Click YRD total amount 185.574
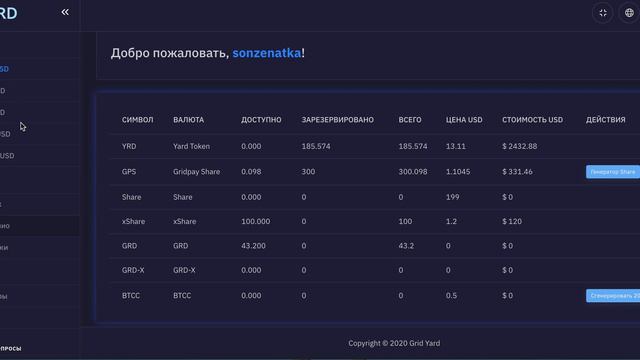Viewport: 640px width, 360px height. (x=413, y=146)
